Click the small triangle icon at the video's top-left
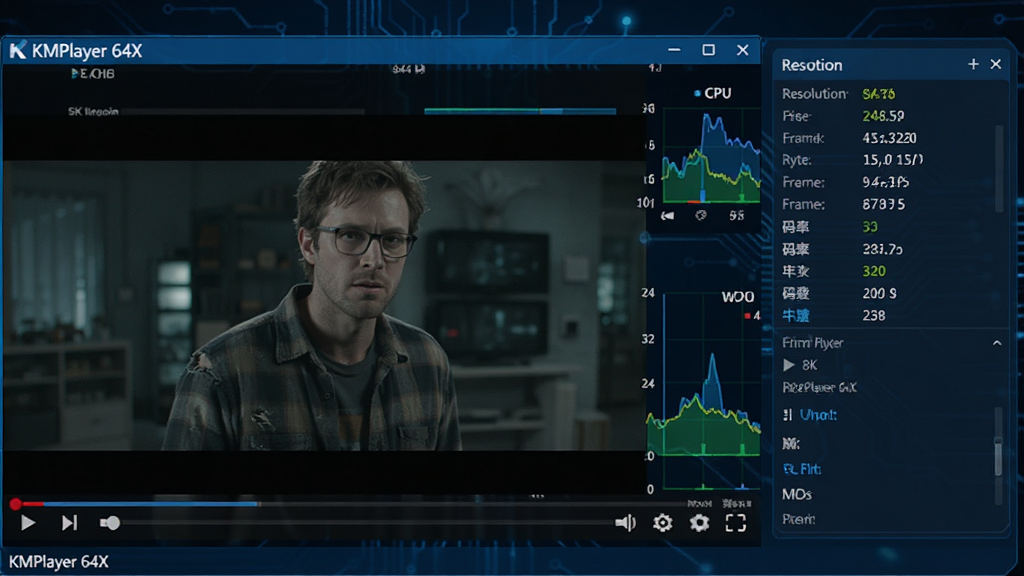1024x576 pixels. click(x=74, y=73)
